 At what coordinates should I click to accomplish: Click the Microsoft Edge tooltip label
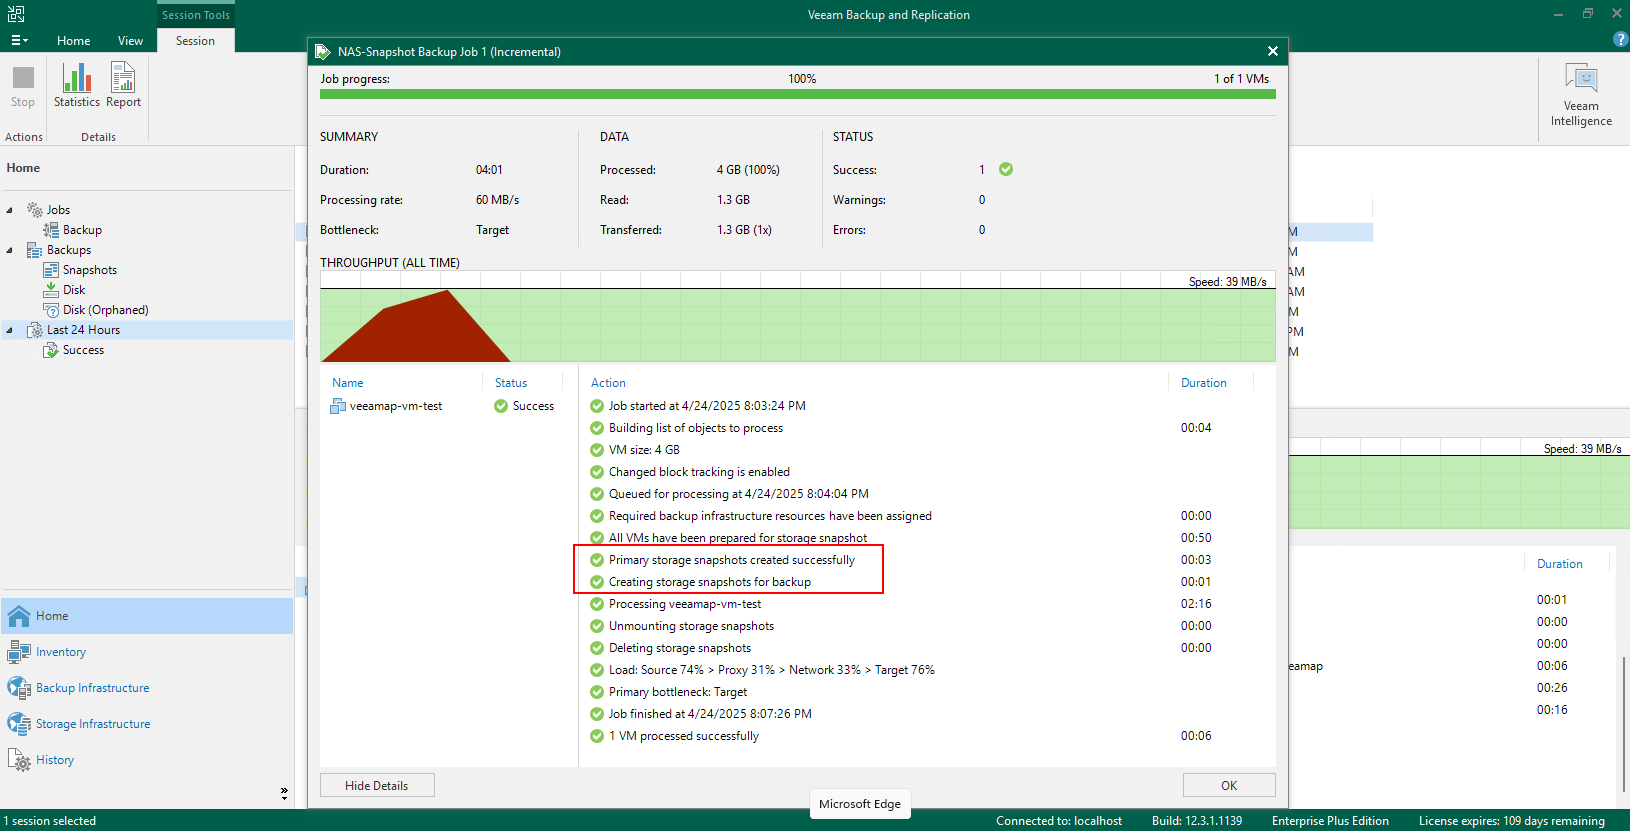860,804
